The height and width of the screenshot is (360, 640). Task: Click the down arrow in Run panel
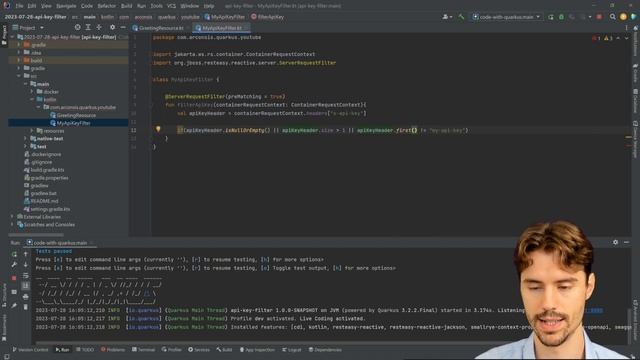(x=26, y=264)
